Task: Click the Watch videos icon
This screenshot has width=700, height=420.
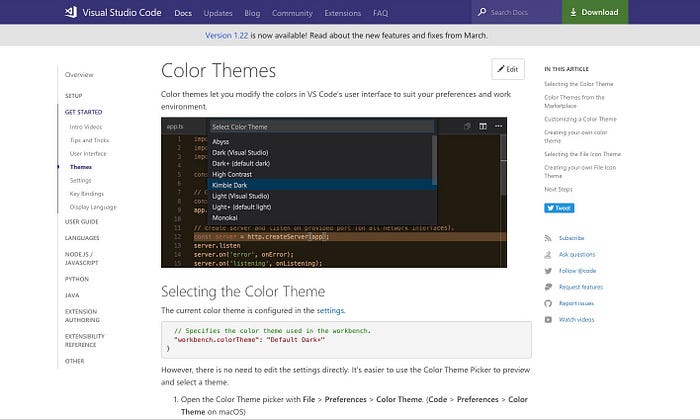Action: [x=548, y=320]
